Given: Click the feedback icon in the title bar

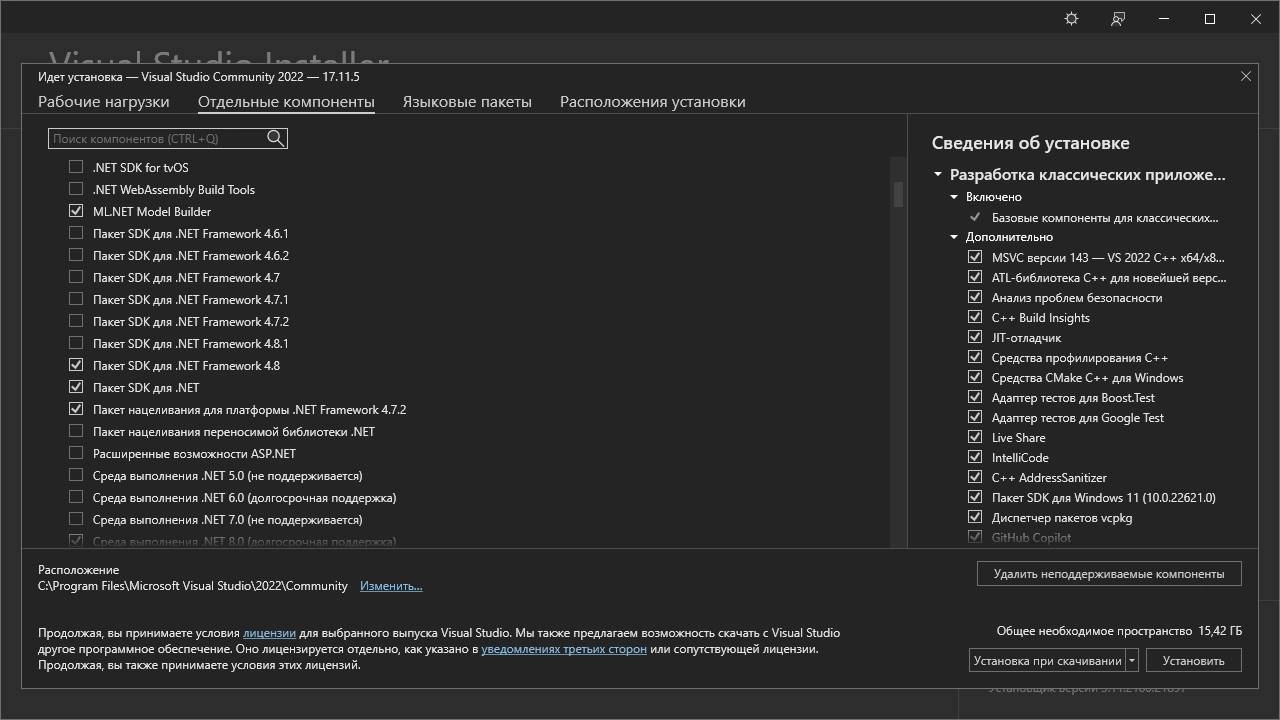Looking at the screenshot, I should pos(1118,19).
